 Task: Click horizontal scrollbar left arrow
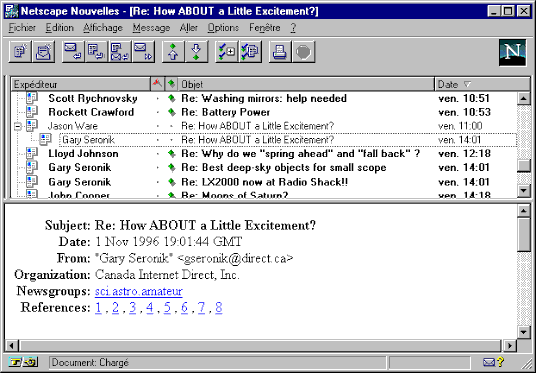tap(12, 345)
